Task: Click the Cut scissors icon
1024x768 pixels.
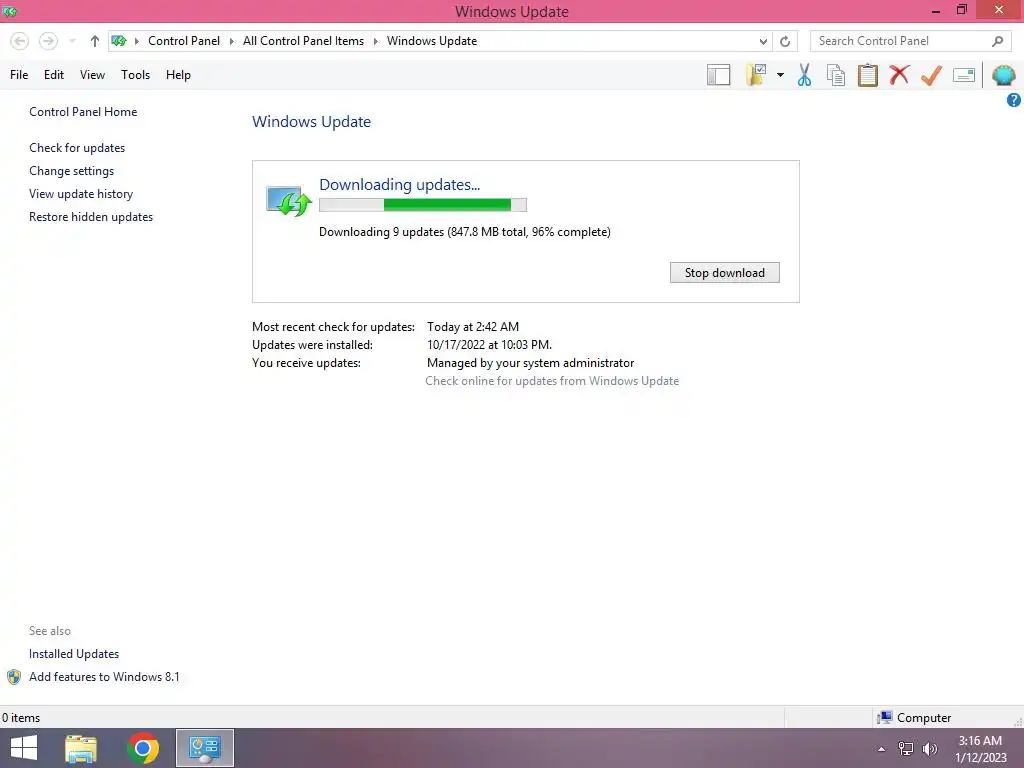Action: [x=805, y=75]
